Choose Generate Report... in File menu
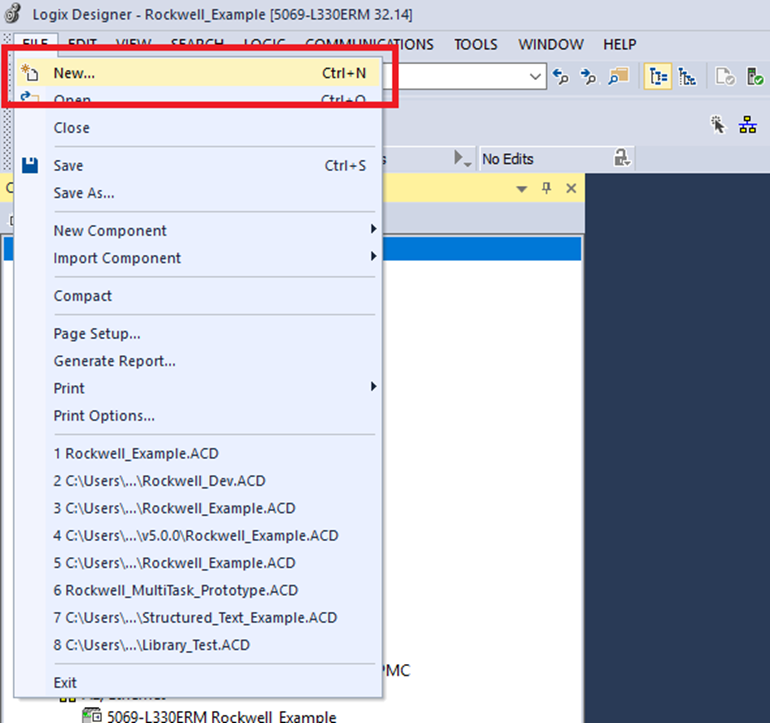The height and width of the screenshot is (723, 770). tap(114, 361)
